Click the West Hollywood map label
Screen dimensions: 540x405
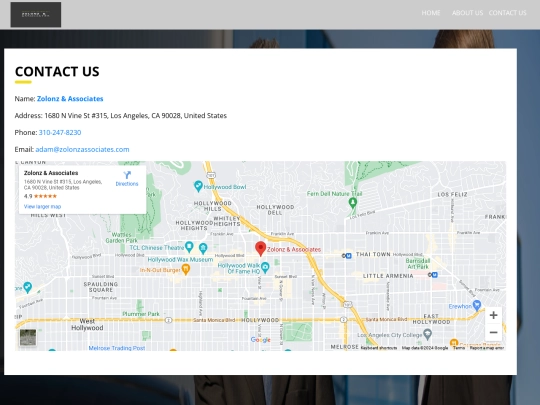pos(87,324)
